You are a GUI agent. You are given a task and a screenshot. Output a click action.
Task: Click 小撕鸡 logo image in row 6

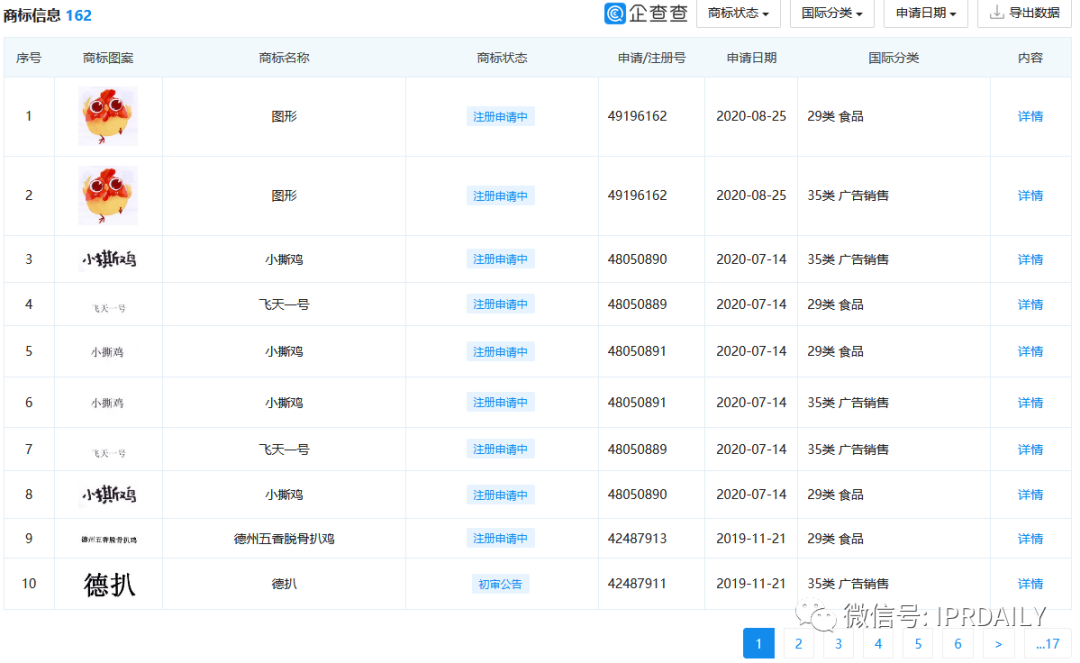pyautogui.click(x=107, y=403)
